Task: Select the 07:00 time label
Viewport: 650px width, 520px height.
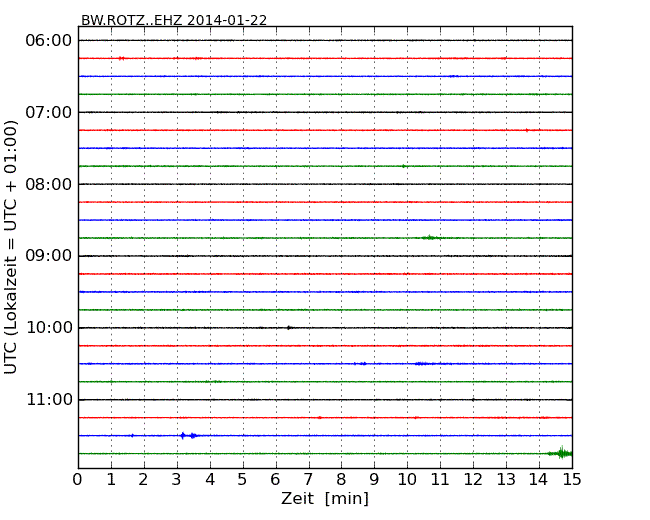Action: click(x=49, y=112)
